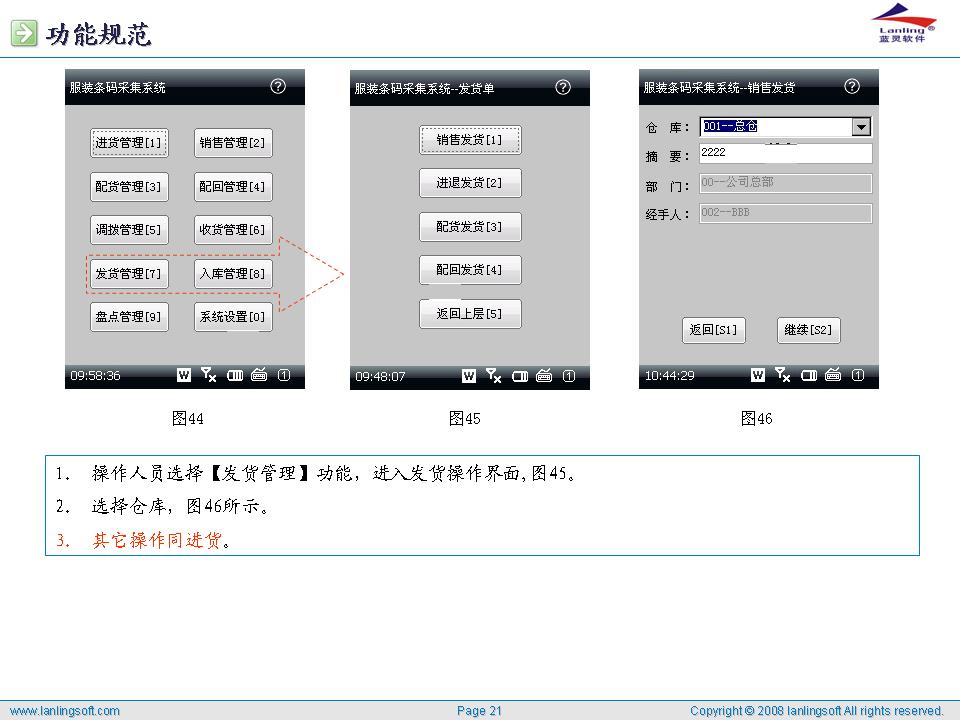Click the 图44 caption
Viewport: 960px width, 720px height.
(187, 418)
